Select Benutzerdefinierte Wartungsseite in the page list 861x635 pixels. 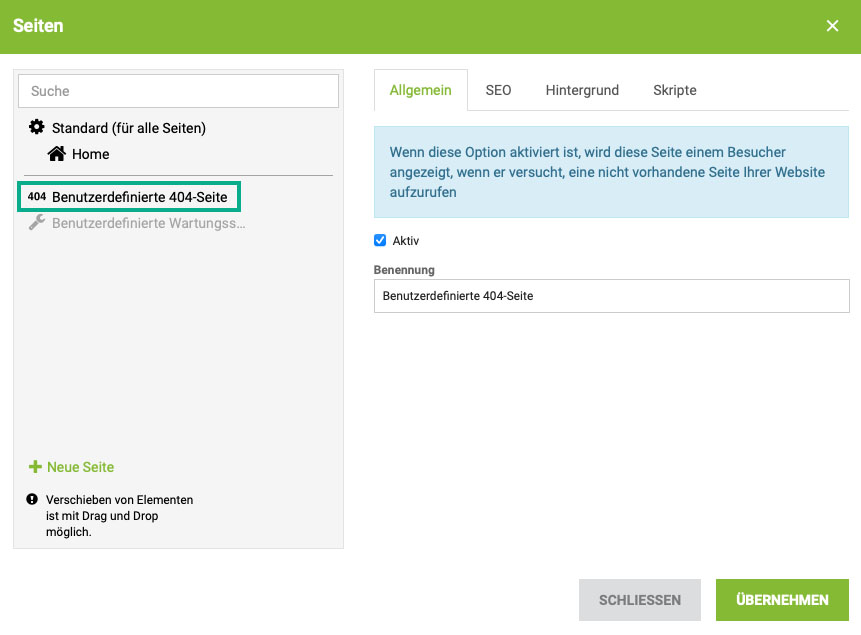[149, 223]
